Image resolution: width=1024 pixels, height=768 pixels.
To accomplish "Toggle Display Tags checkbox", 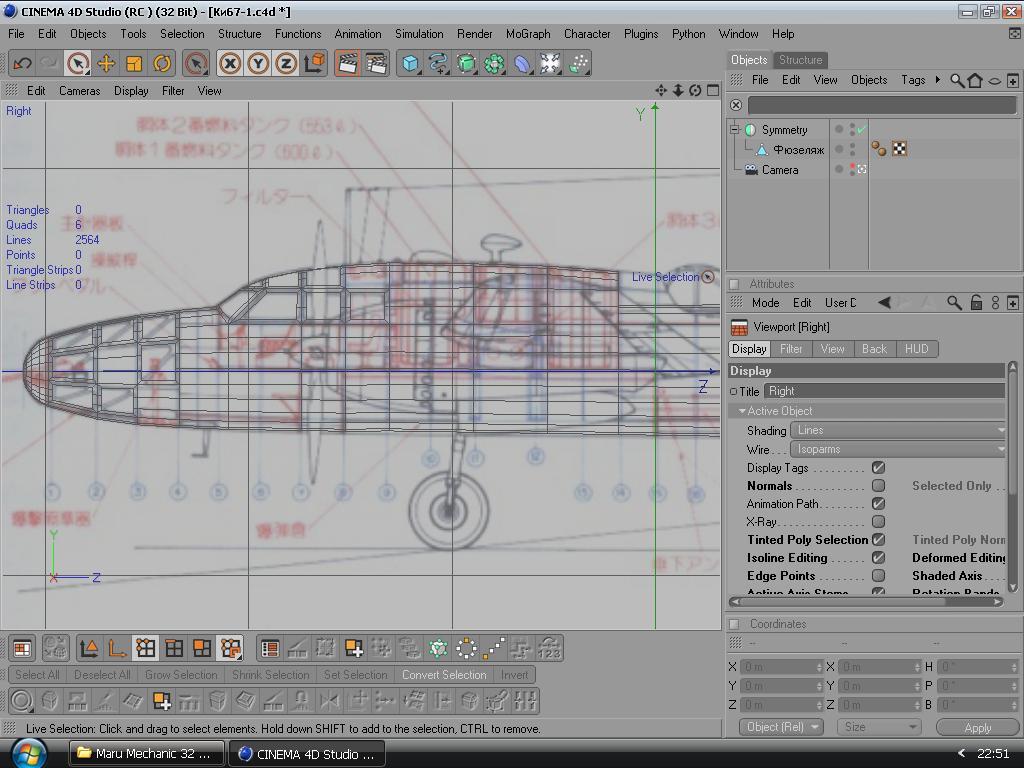I will point(878,468).
